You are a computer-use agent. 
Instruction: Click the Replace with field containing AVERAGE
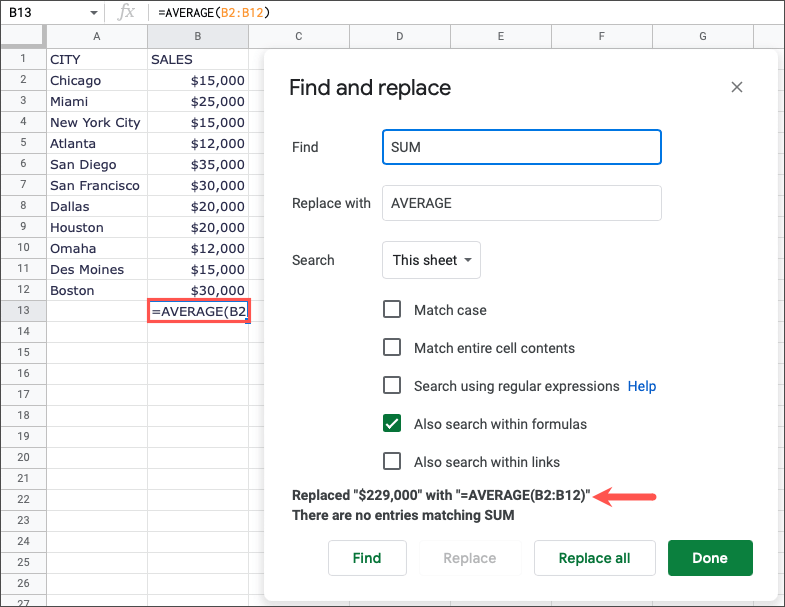click(x=522, y=203)
